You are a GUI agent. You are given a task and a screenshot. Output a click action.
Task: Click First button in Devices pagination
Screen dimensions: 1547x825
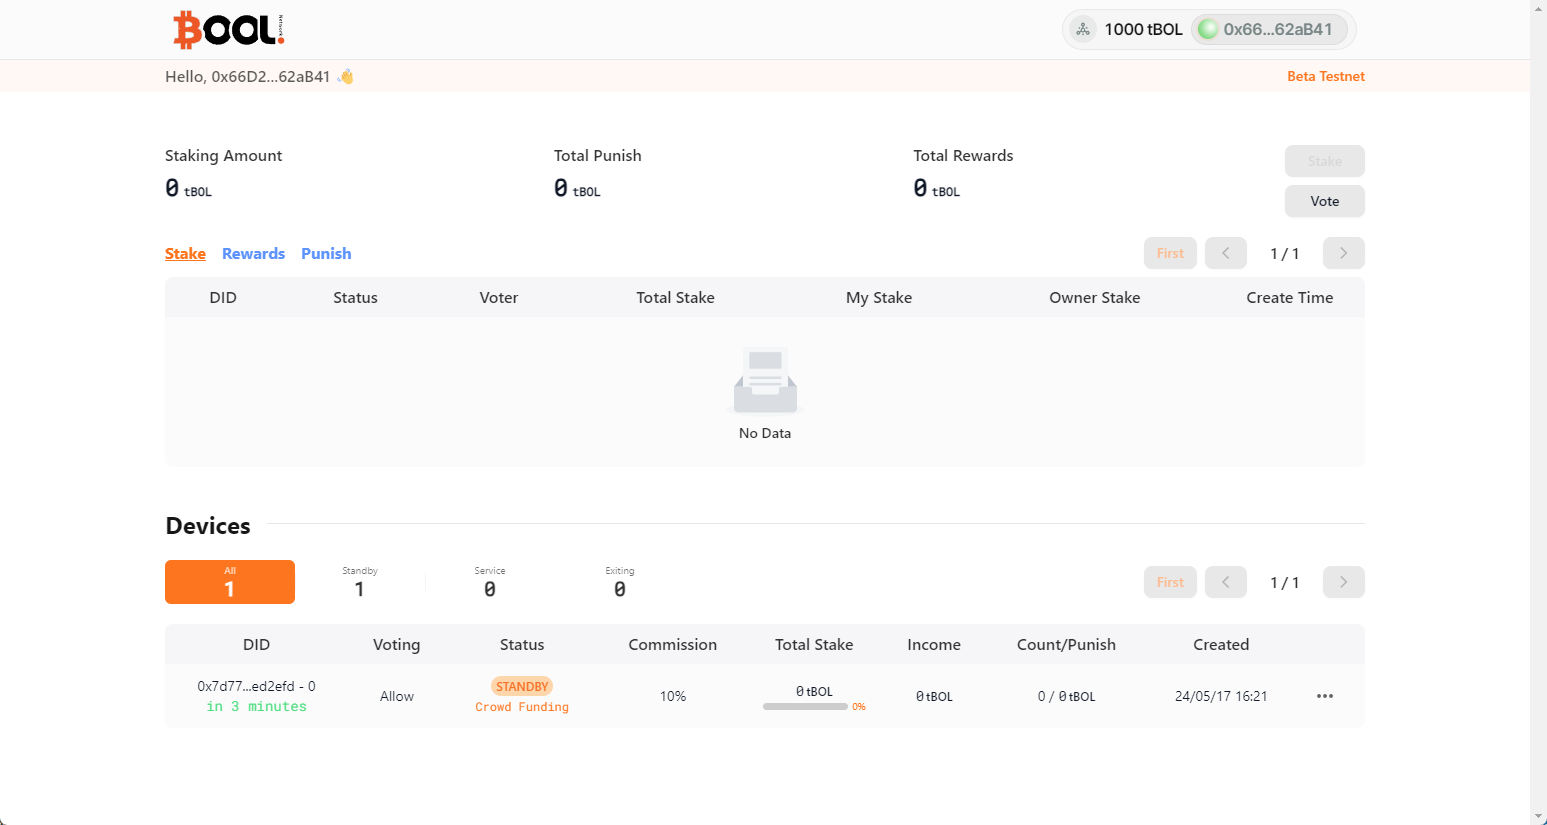point(1170,582)
